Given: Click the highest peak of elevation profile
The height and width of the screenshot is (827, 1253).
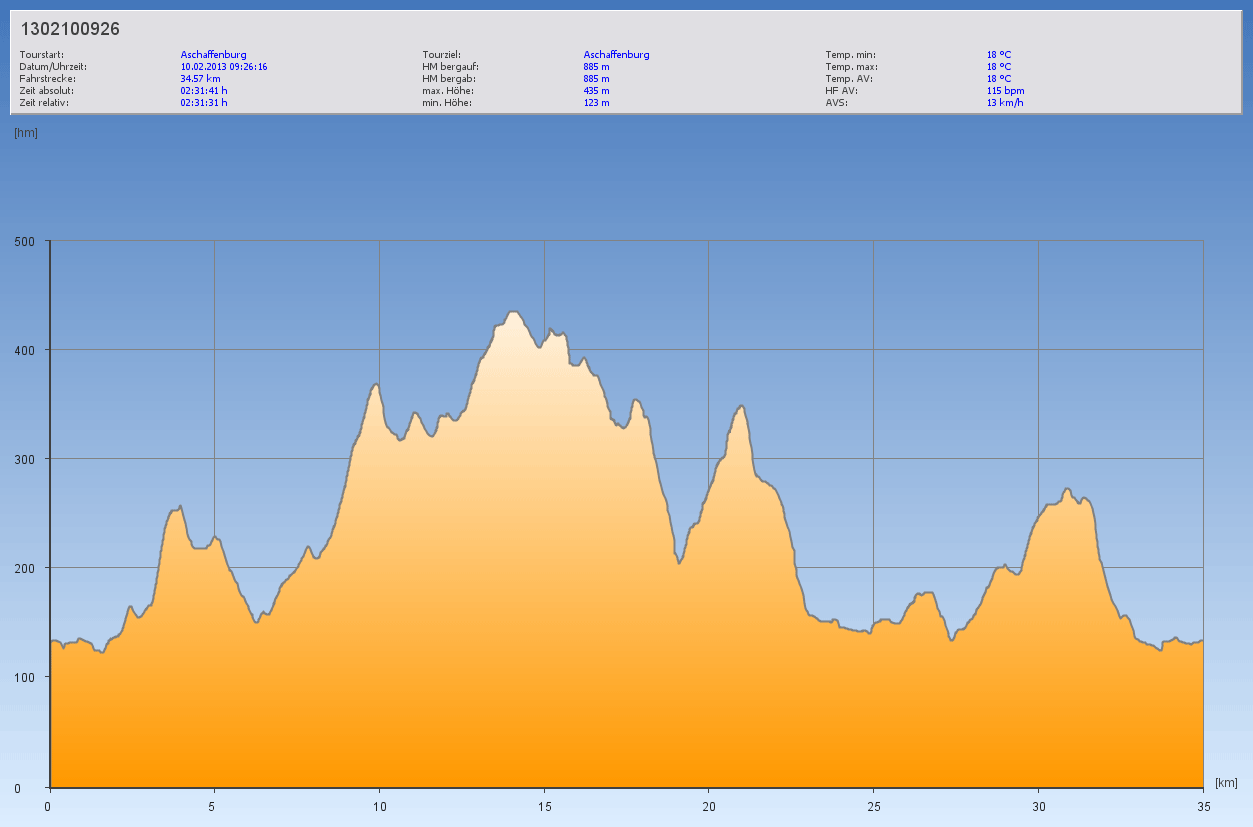Looking at the screenshot, I should click(x=514, y=312).
